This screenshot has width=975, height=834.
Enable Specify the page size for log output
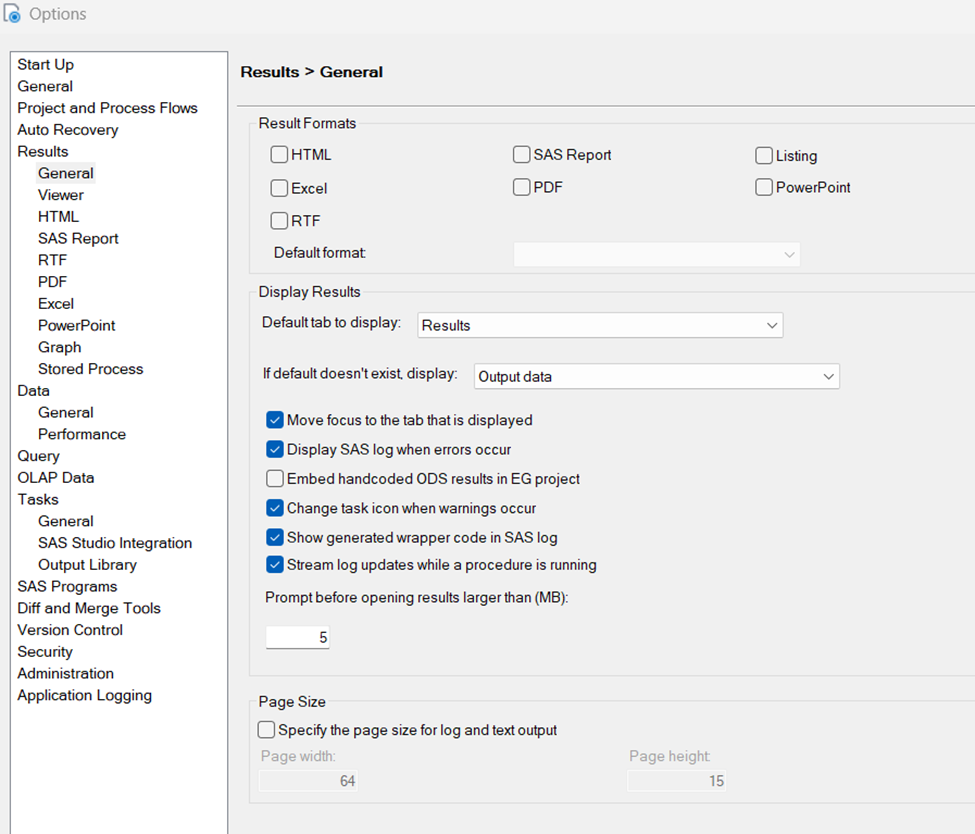[x=266, y=730]
